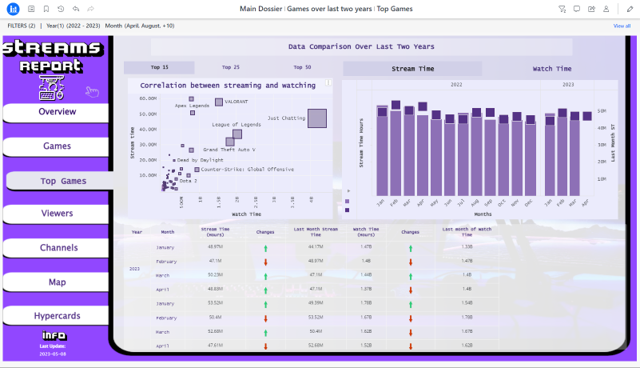Screen dimensions: 640x368
Task: Open the account user icon
Action: coord(606,9)
